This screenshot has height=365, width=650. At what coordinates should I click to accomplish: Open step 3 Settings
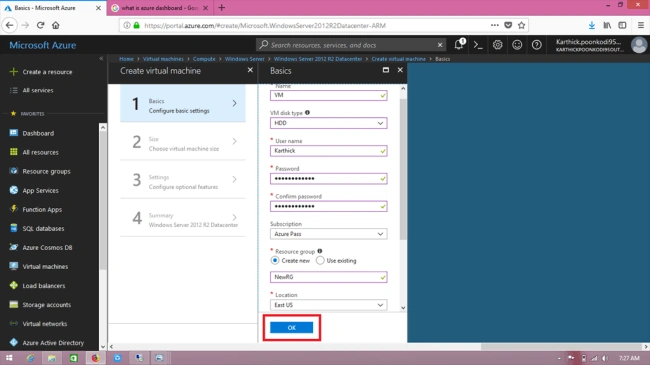click(x=183, y=180)
